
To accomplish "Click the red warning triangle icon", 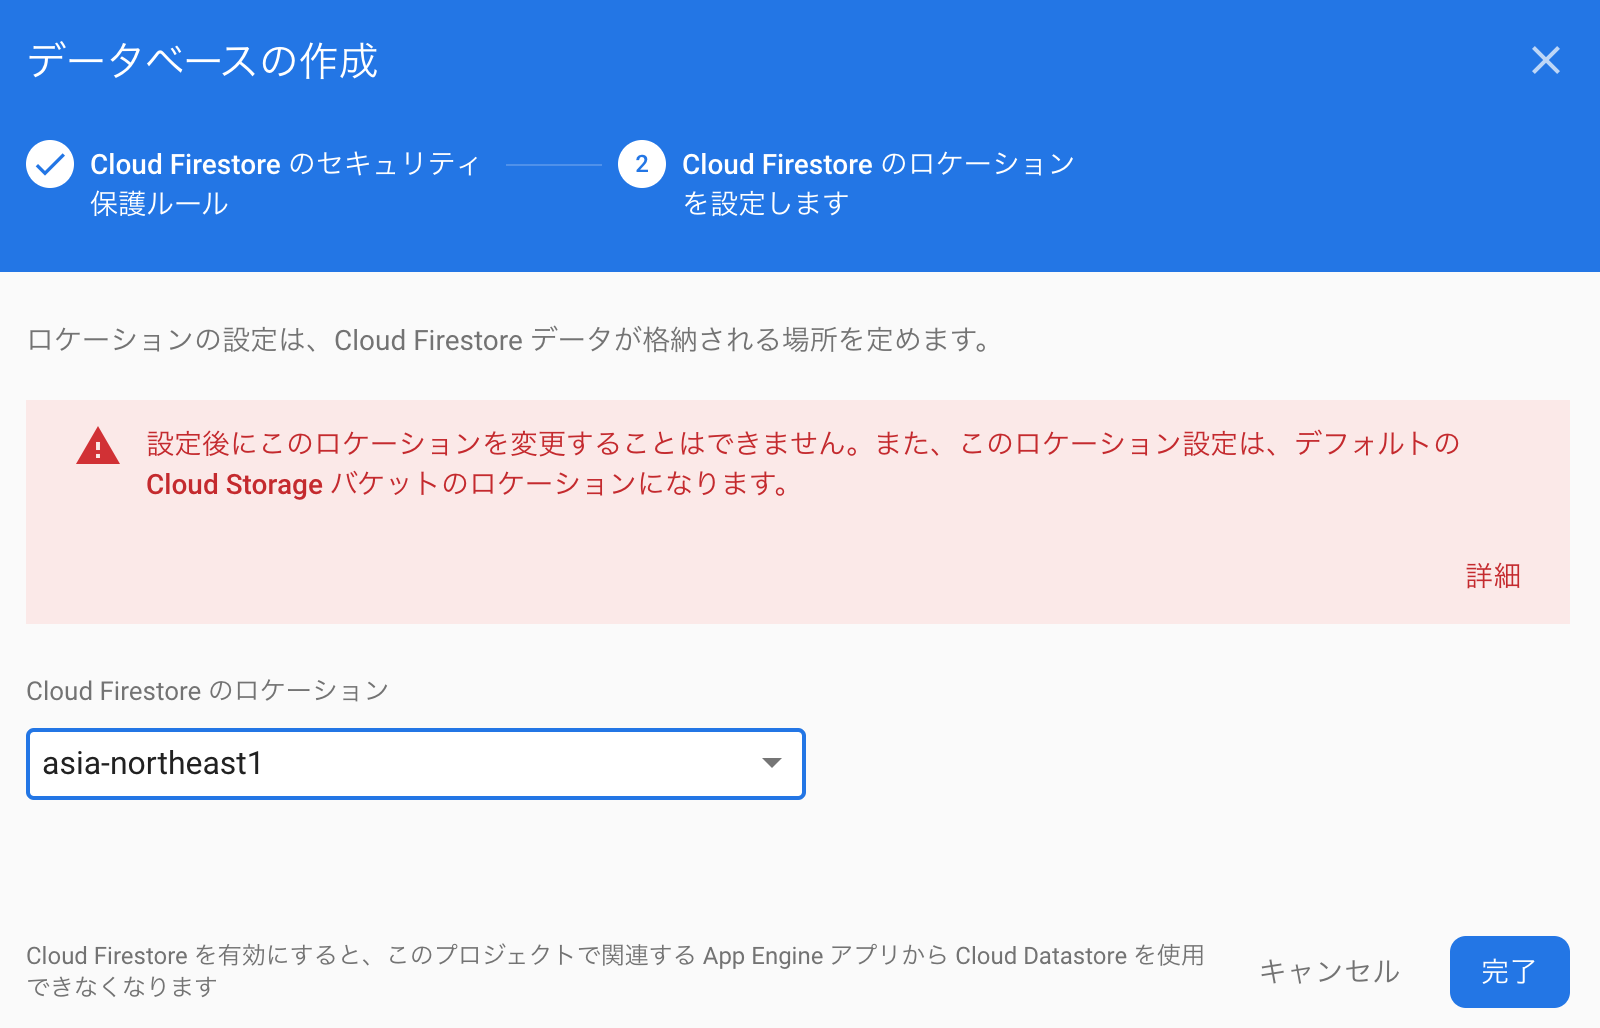I will click(98, 446).
